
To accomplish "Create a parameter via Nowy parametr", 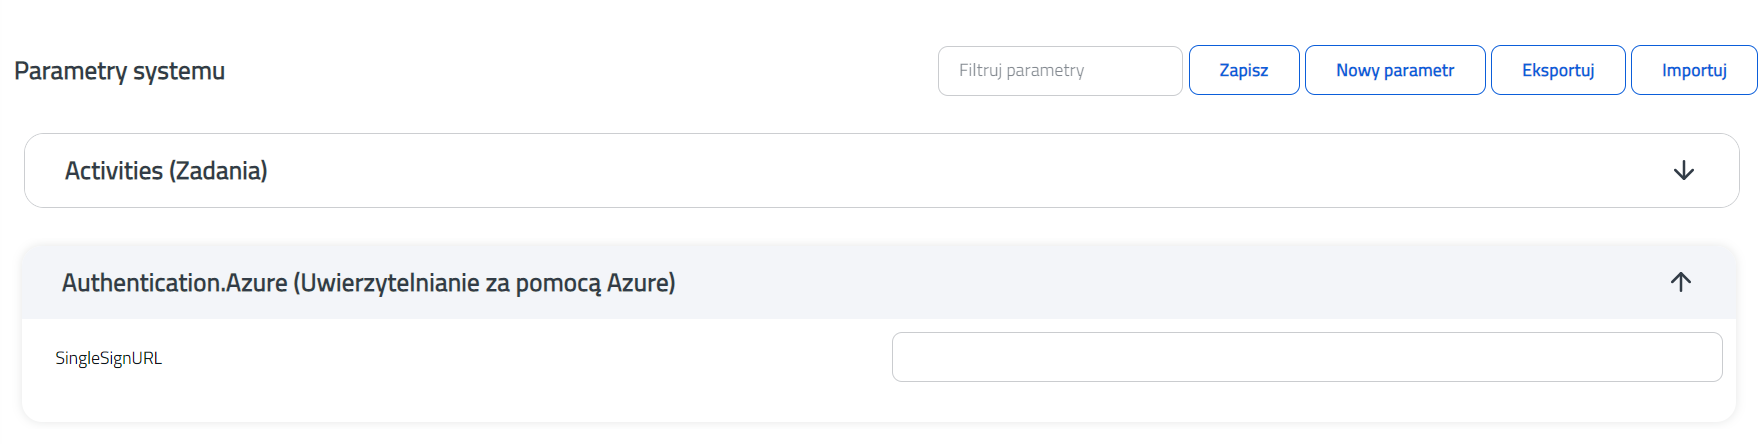I will pos(1394,71).
